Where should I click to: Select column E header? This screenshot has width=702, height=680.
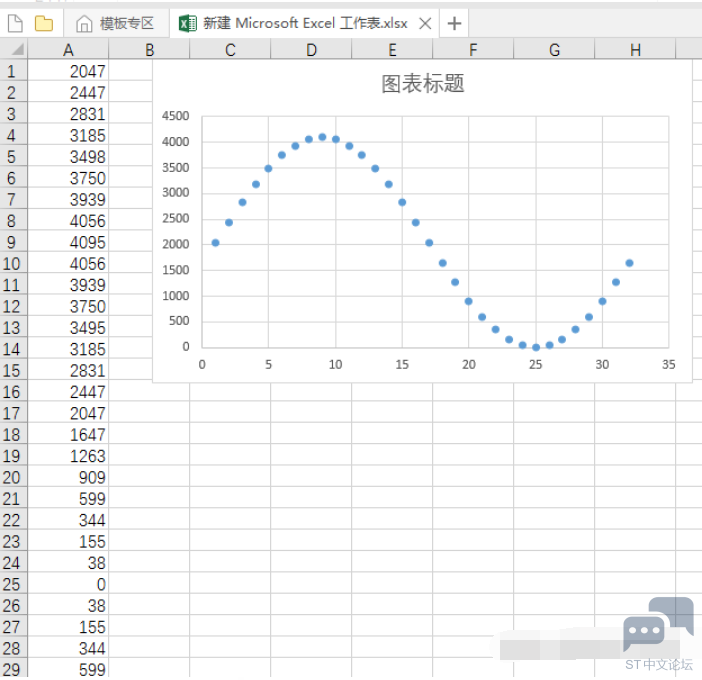[x=392, y=49]
